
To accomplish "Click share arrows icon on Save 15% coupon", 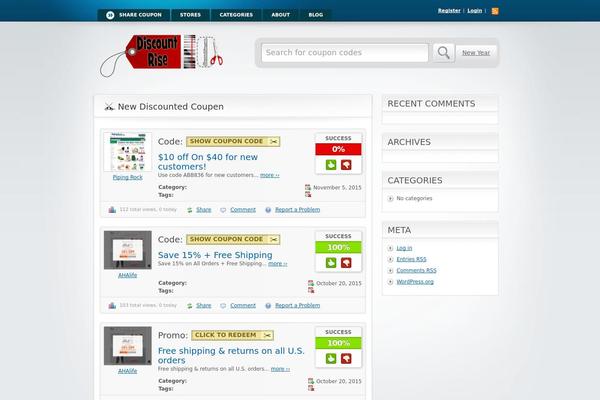I will 189,305.
